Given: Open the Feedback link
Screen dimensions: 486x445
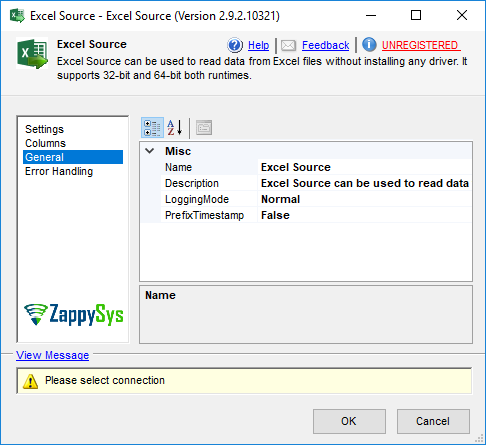Looking at the screenshot, I should (x=325, y=45).
